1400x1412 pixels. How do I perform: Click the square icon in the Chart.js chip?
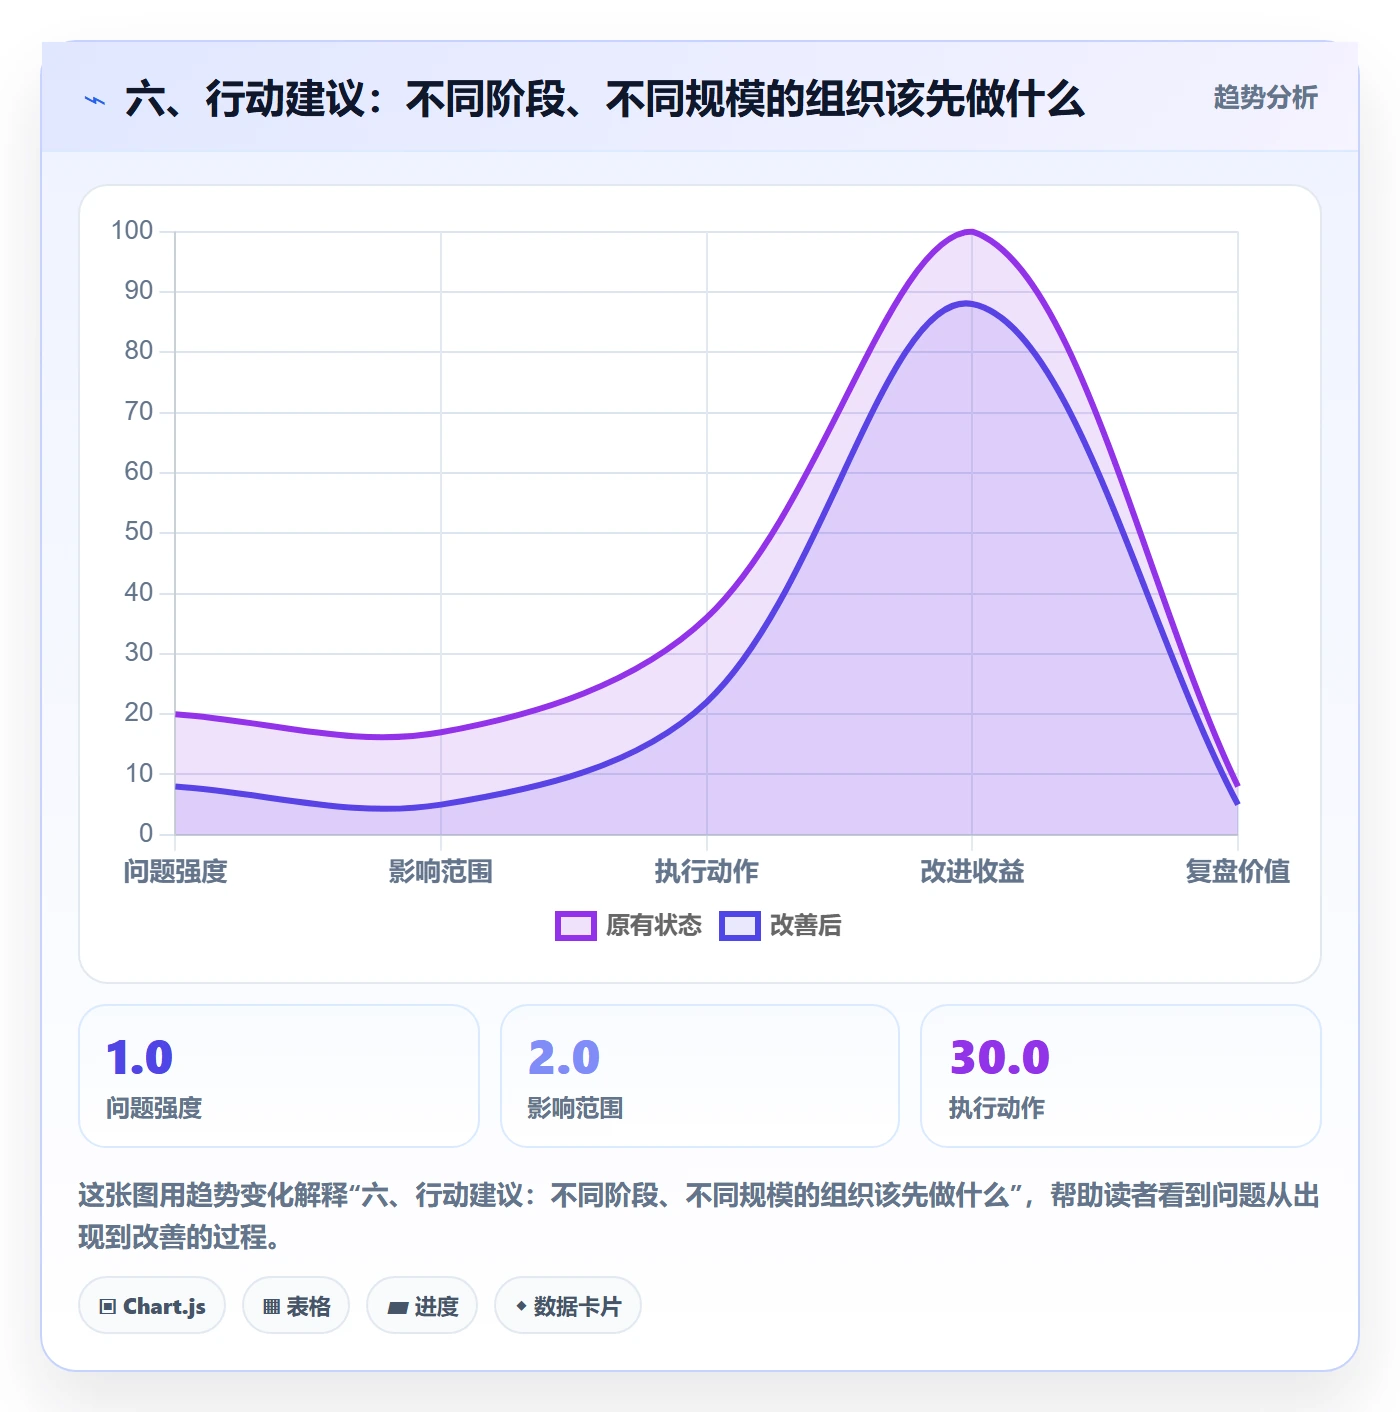pos(108,1307)
